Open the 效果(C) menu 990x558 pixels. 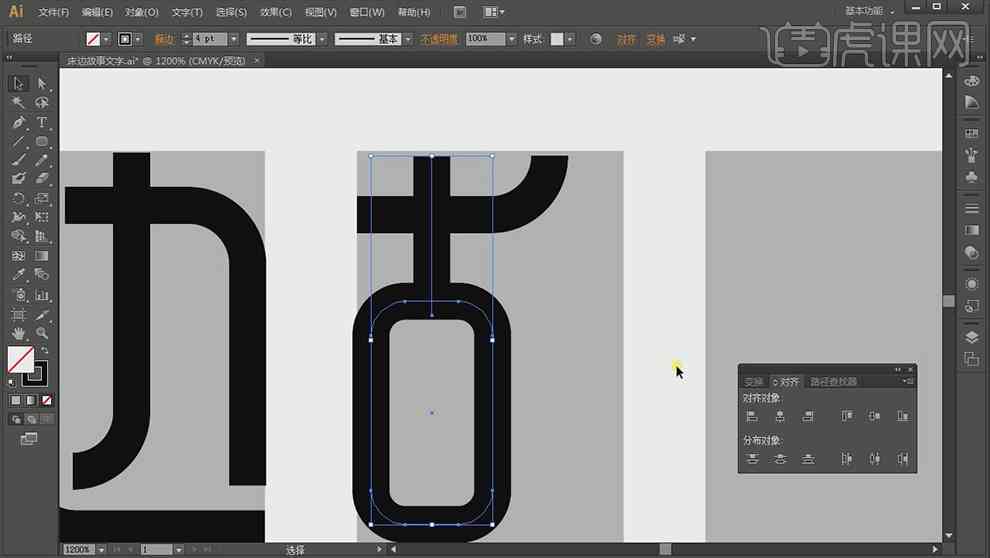[276, 12]
